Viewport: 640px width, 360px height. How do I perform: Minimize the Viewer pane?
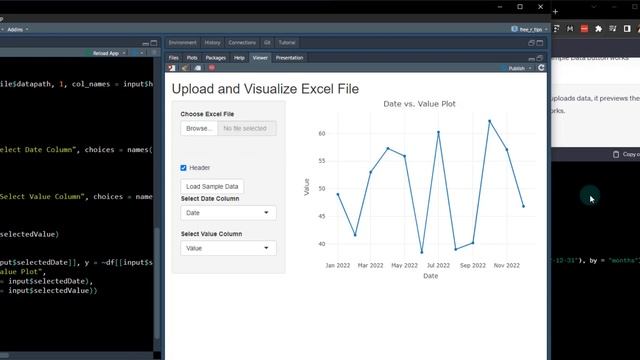pyautogui.click(x=531, y=58)
